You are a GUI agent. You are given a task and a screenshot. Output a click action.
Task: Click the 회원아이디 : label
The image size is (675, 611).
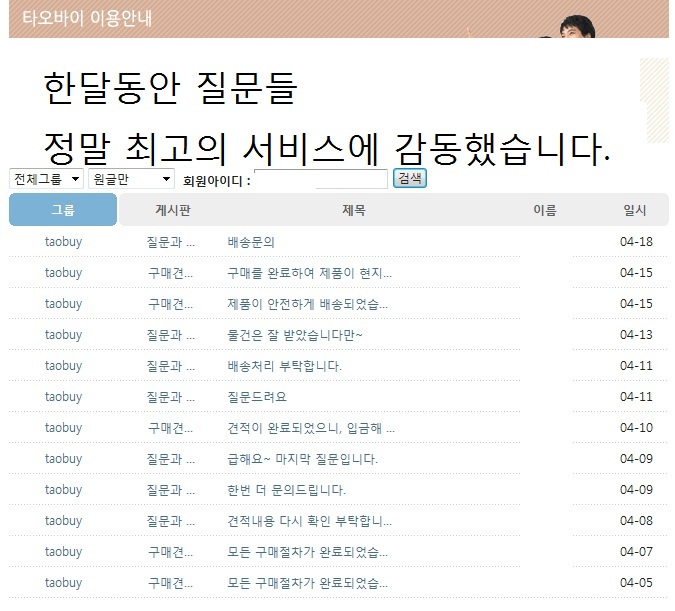217,180
